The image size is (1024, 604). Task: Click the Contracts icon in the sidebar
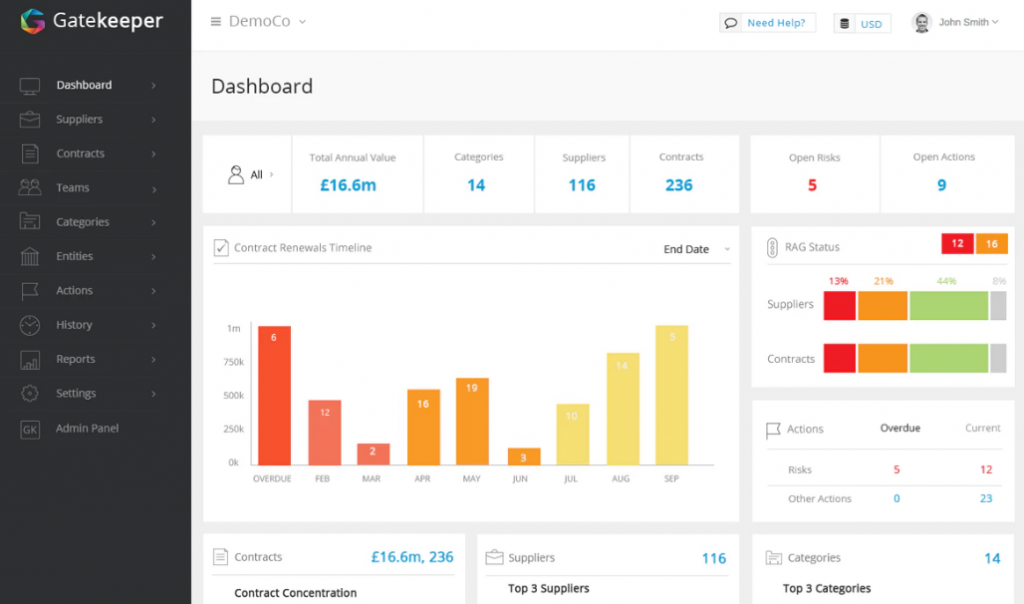pyautogui.click(x=31, y=153)
